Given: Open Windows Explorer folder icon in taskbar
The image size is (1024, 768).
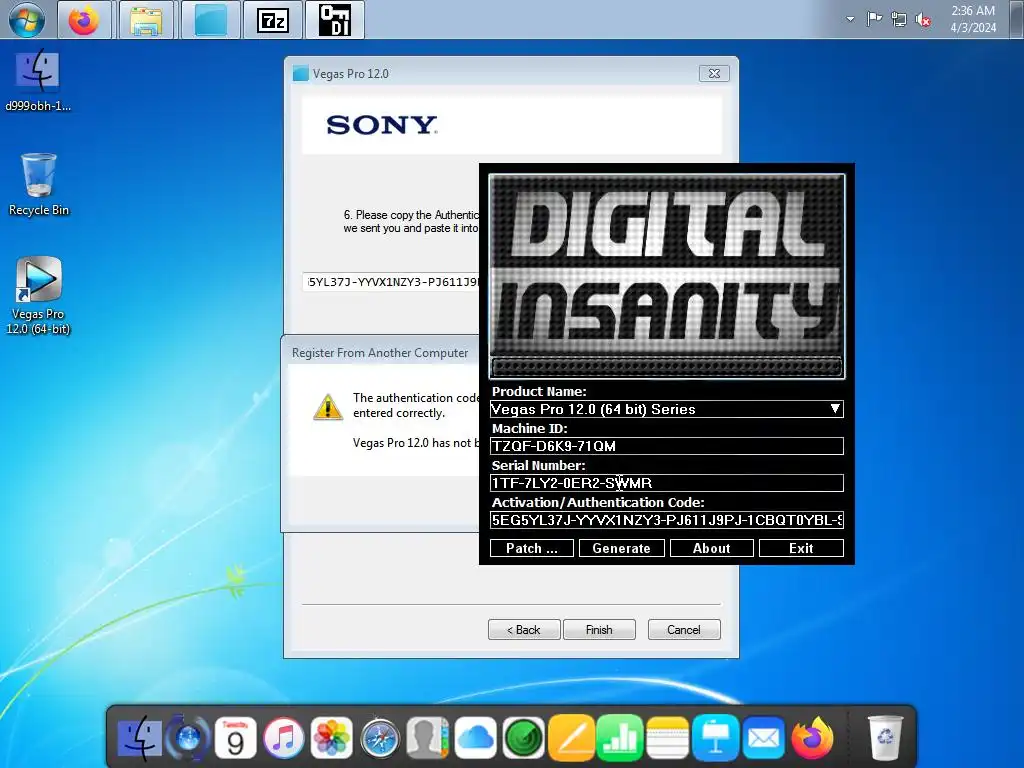Looking at the screenshot, I should (146, 20).
